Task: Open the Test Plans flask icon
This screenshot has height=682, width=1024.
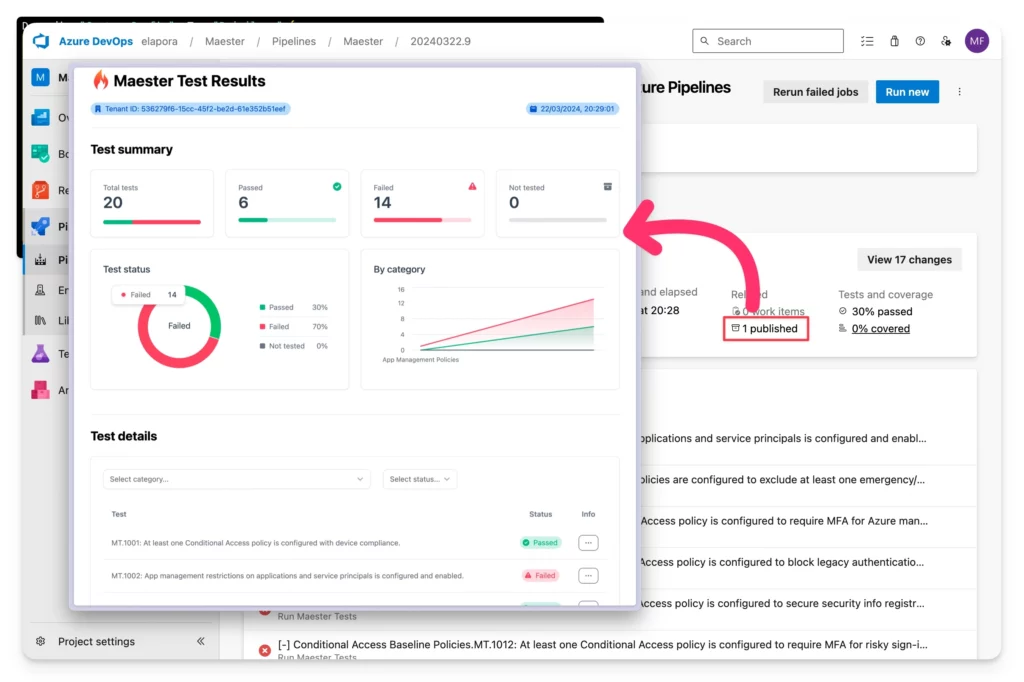Action: [x=40, y=353]
